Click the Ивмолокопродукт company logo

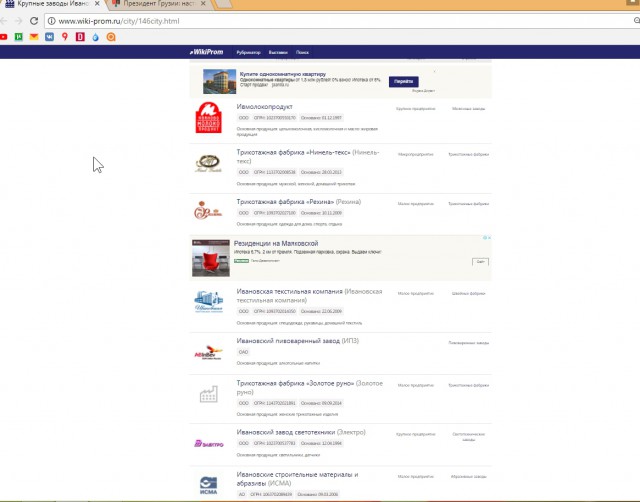click(209, 118)
